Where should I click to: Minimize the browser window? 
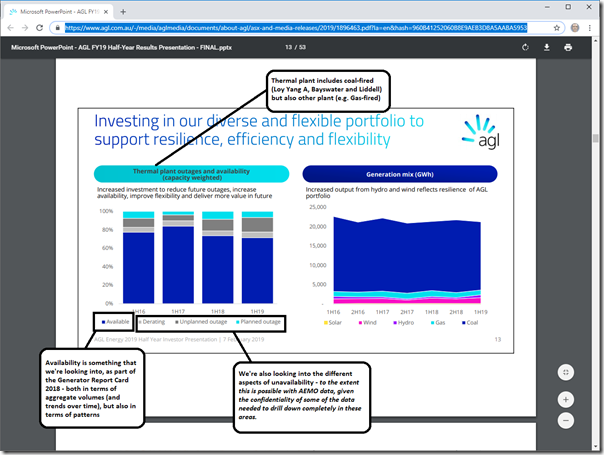(x=547, y=7)
